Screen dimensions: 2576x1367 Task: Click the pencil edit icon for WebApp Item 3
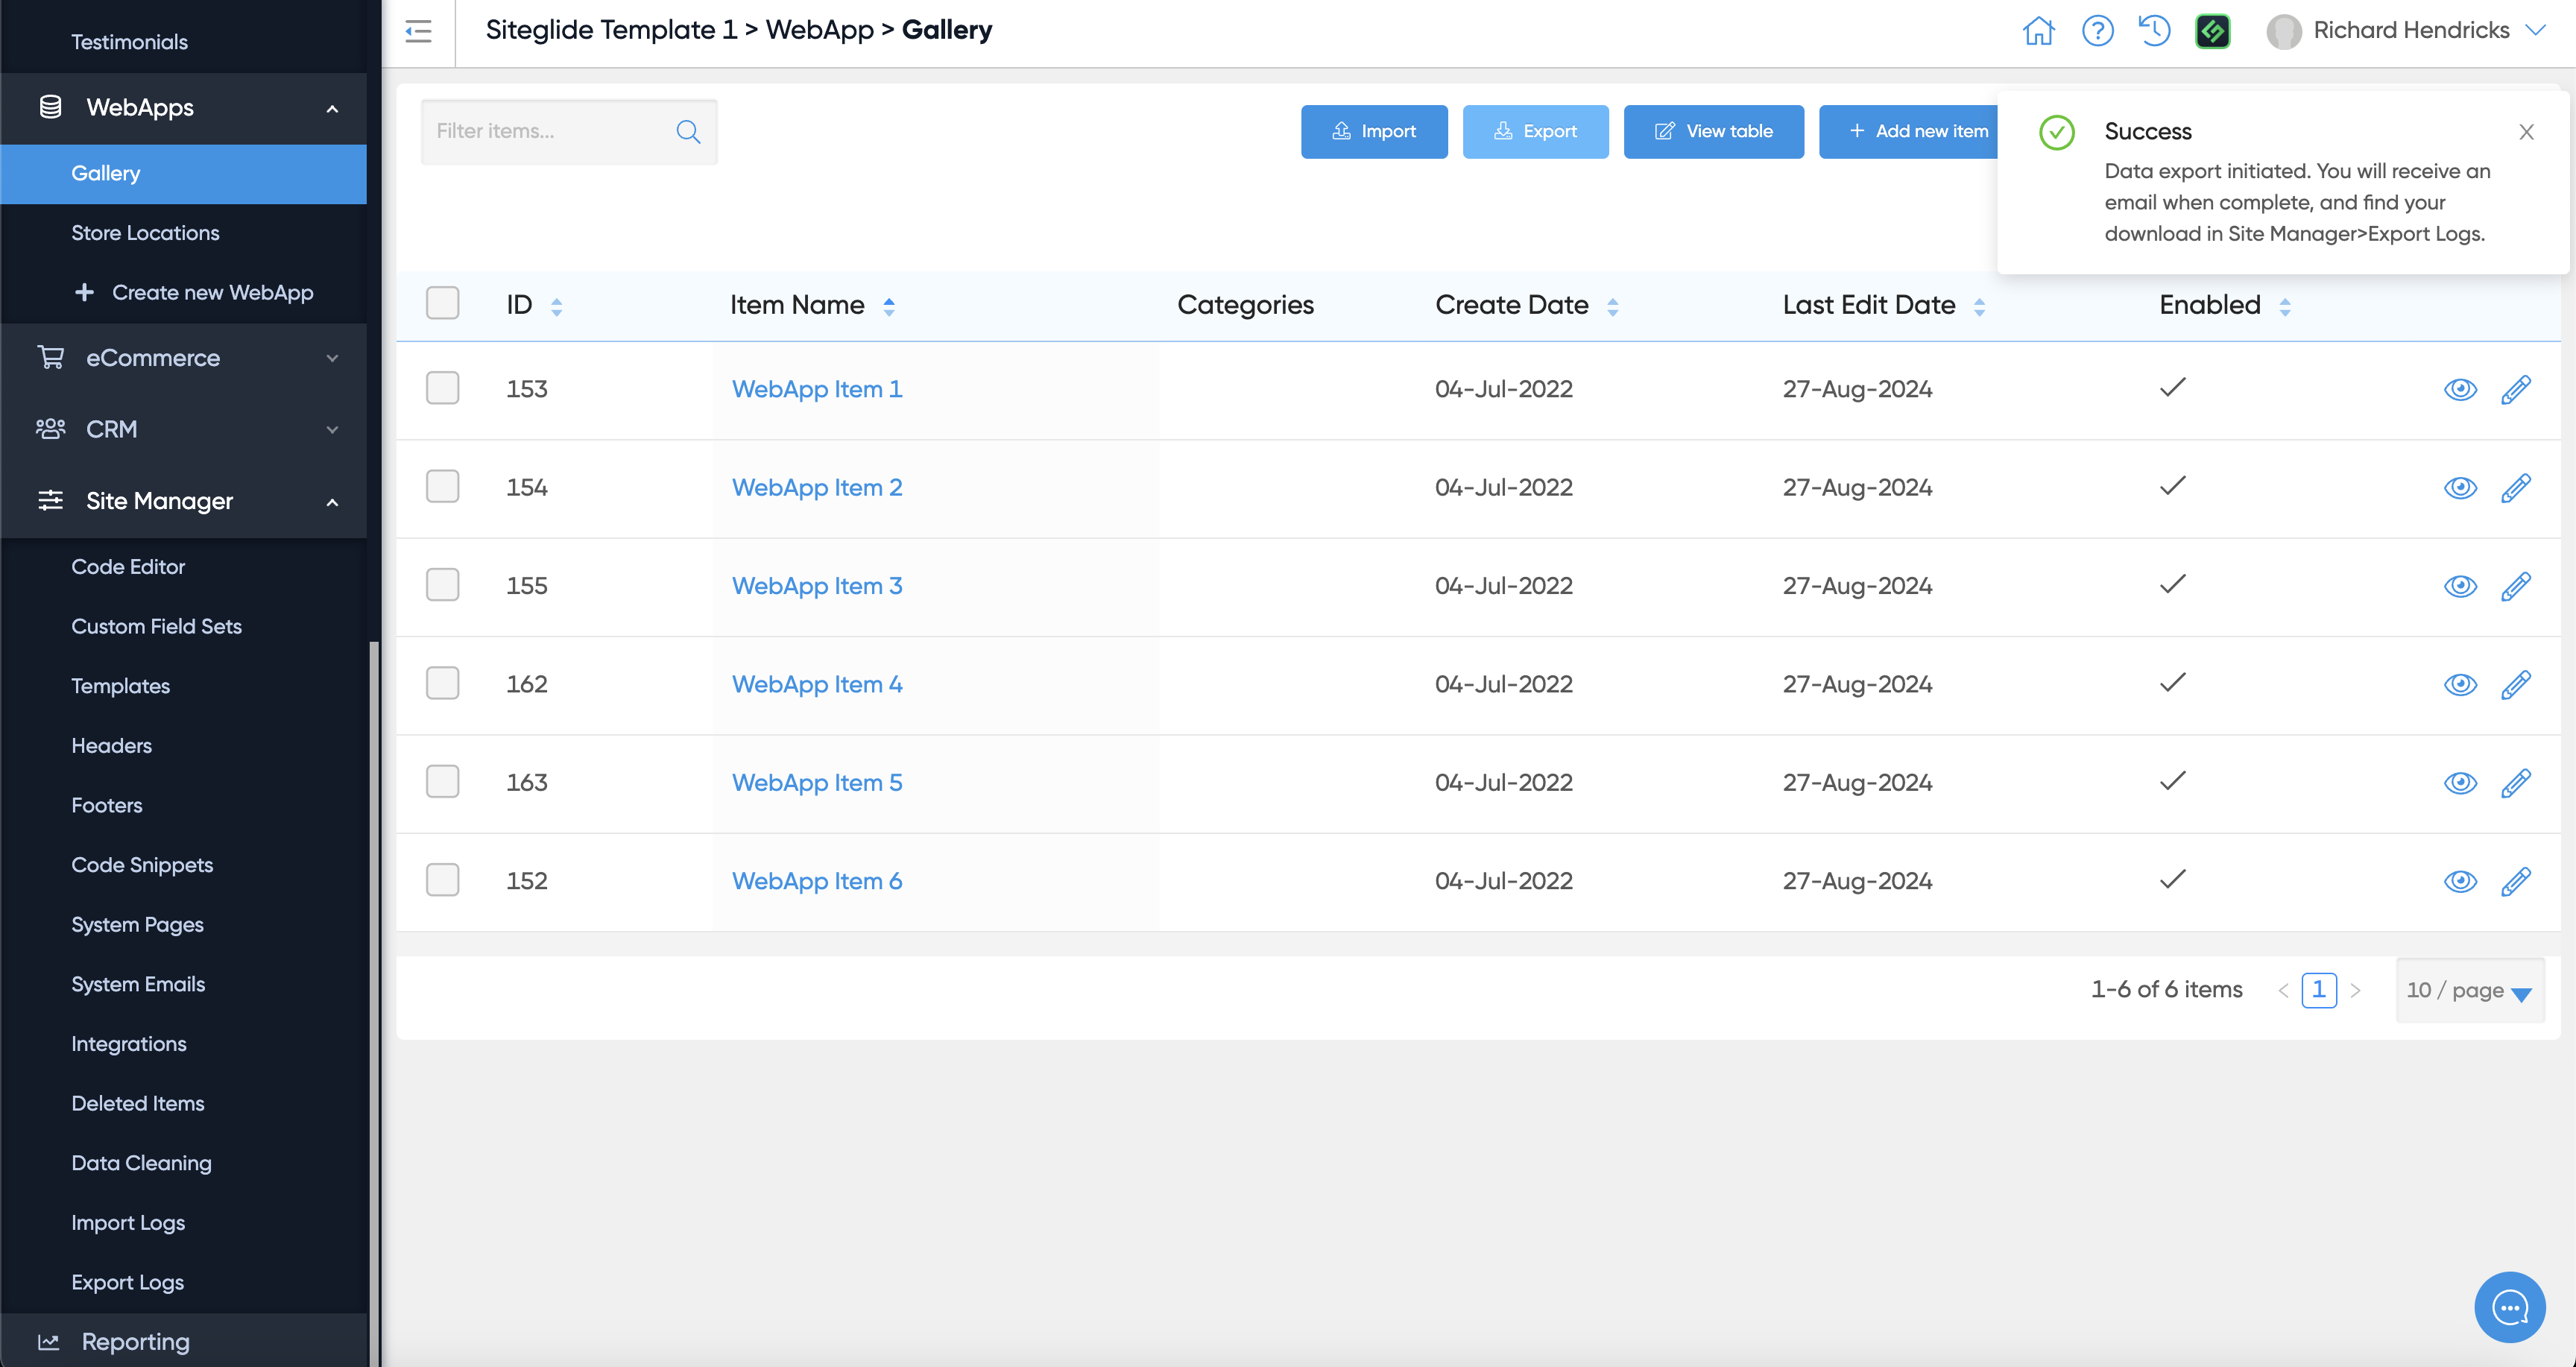coord(2515,586)
